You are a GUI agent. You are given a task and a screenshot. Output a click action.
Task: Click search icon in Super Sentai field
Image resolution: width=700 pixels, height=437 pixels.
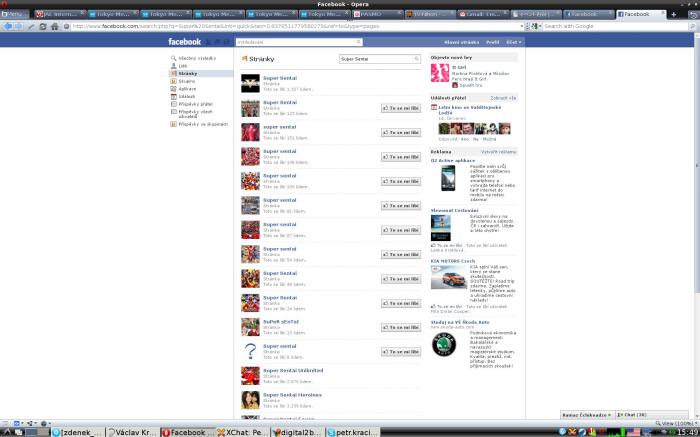[416, 59]
